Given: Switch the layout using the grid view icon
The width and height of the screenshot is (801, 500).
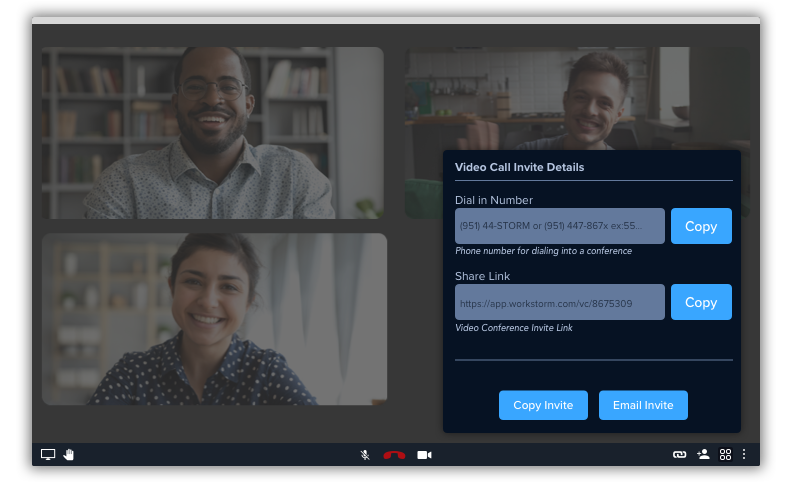Looking at the screenshot, I should coord(725,455).
